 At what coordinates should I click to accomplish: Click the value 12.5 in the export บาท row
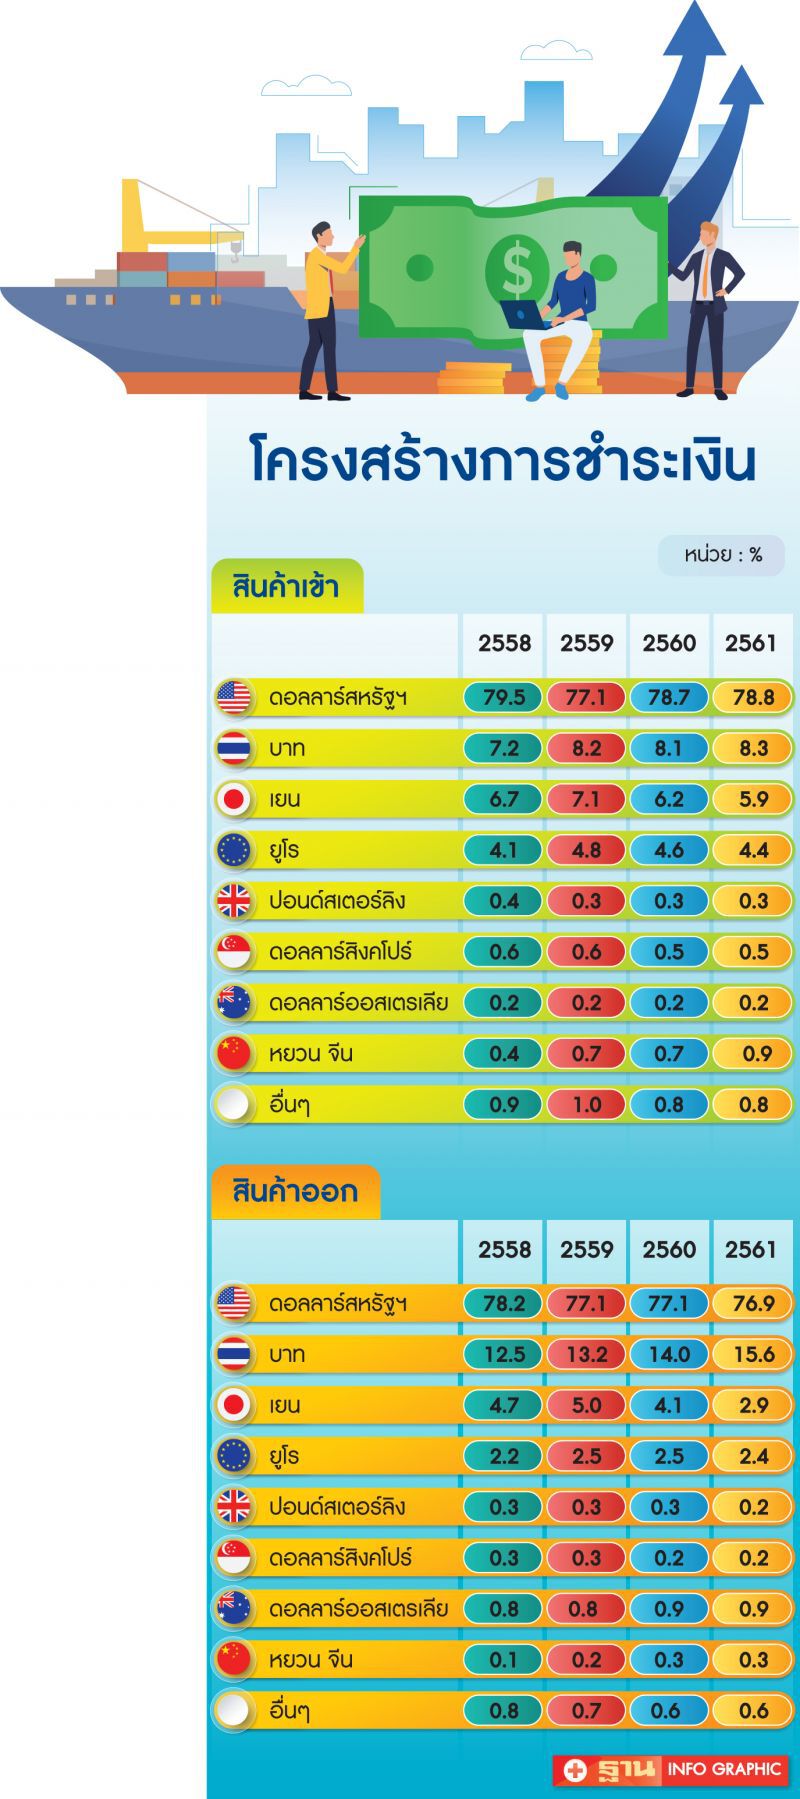tap(503, 1354)
